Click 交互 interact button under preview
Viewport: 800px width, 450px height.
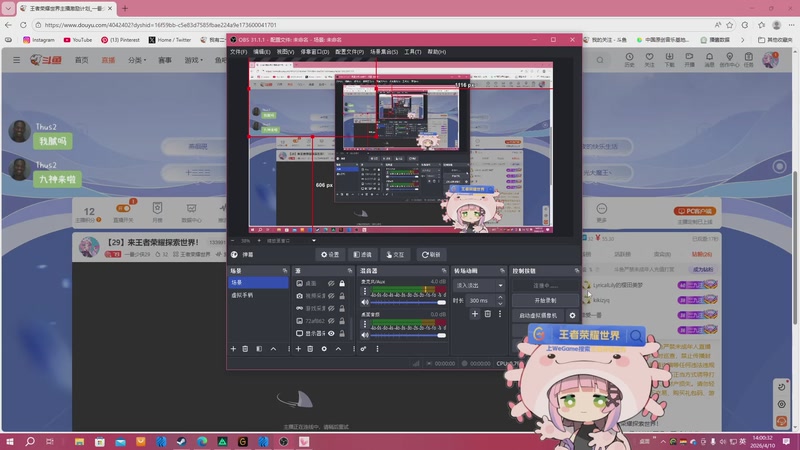[x=395, y=255]
